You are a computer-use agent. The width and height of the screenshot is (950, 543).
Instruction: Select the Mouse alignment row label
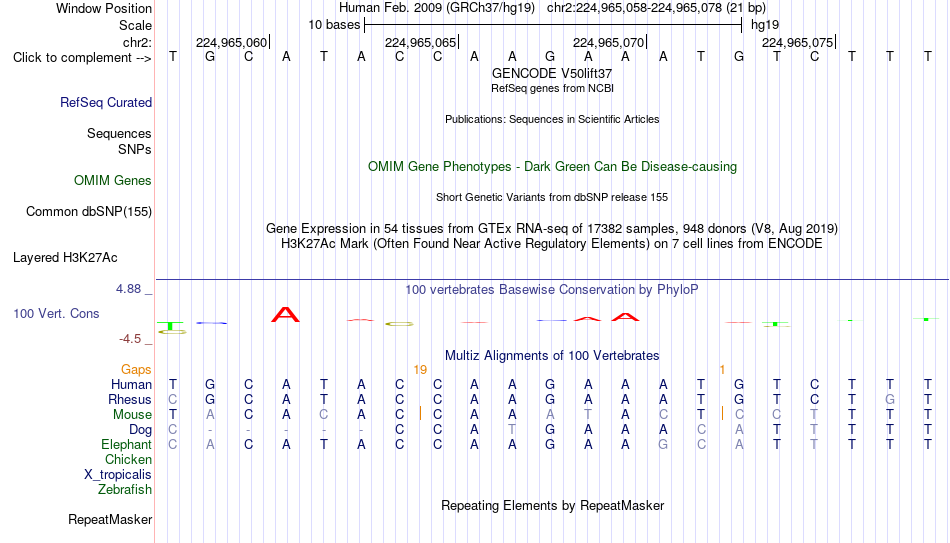click(x=132, y=415)
